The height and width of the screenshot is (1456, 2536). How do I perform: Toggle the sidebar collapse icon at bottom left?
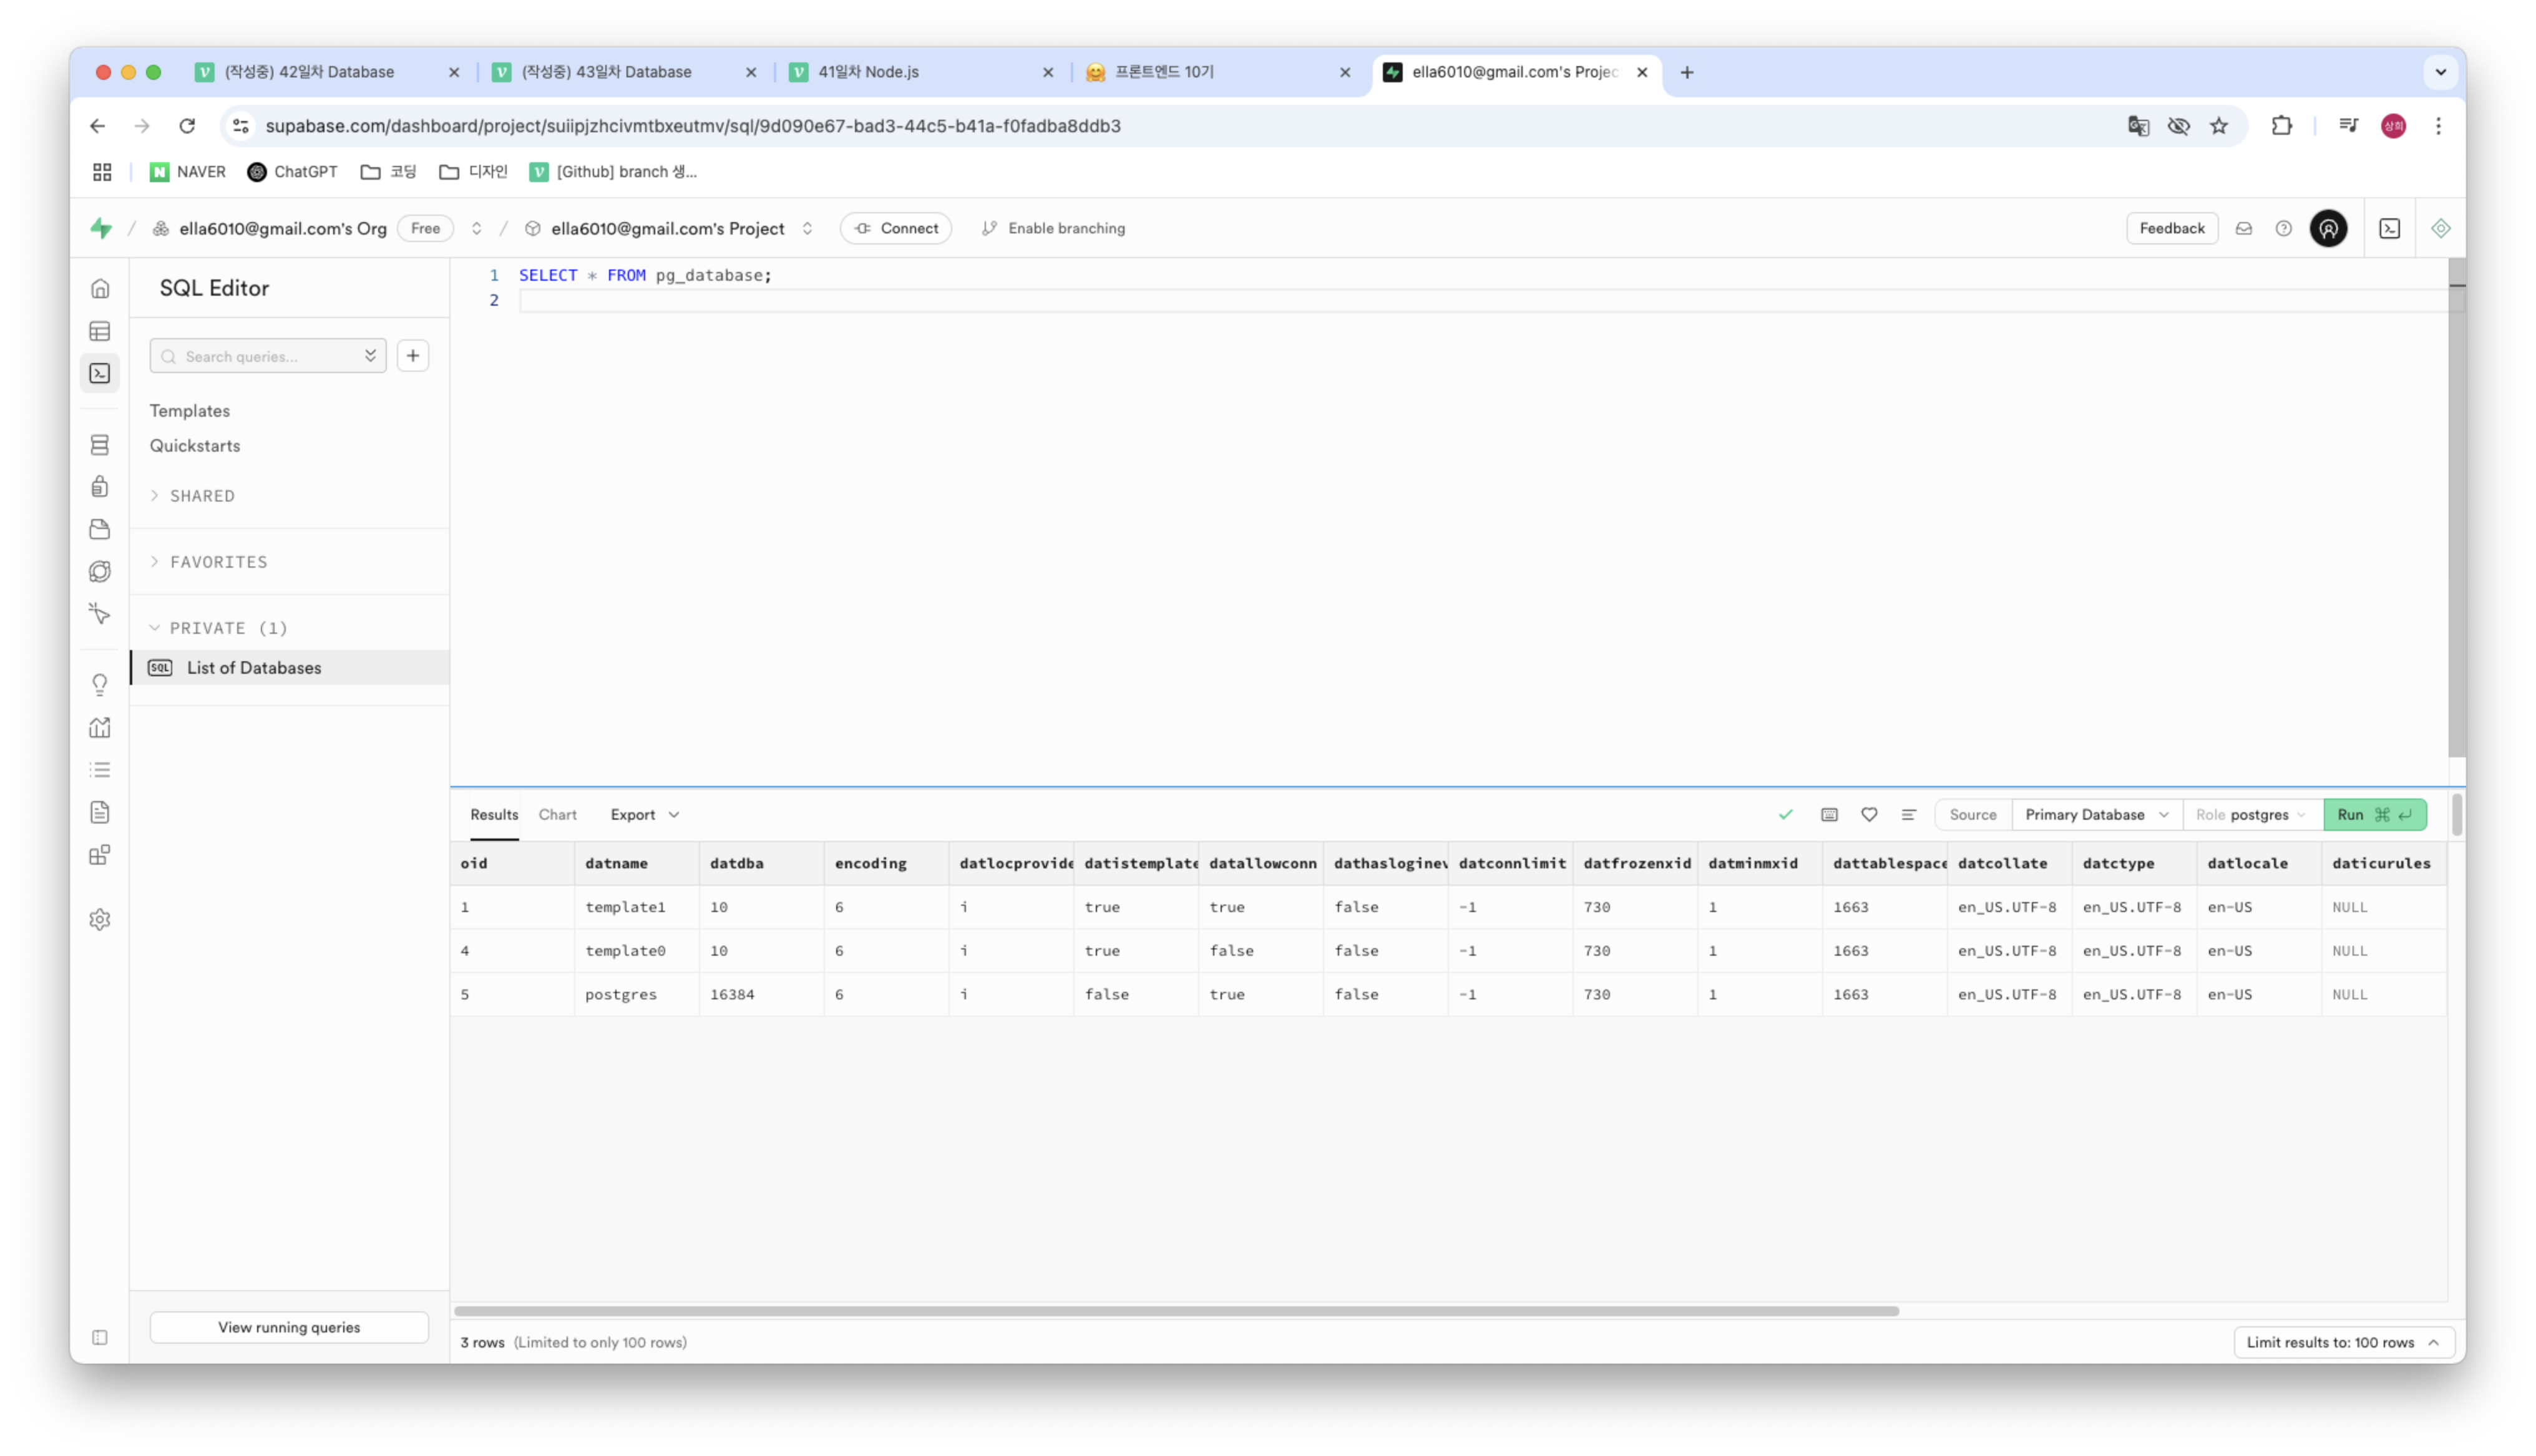pyautogui.click(x=100, y=1337)
